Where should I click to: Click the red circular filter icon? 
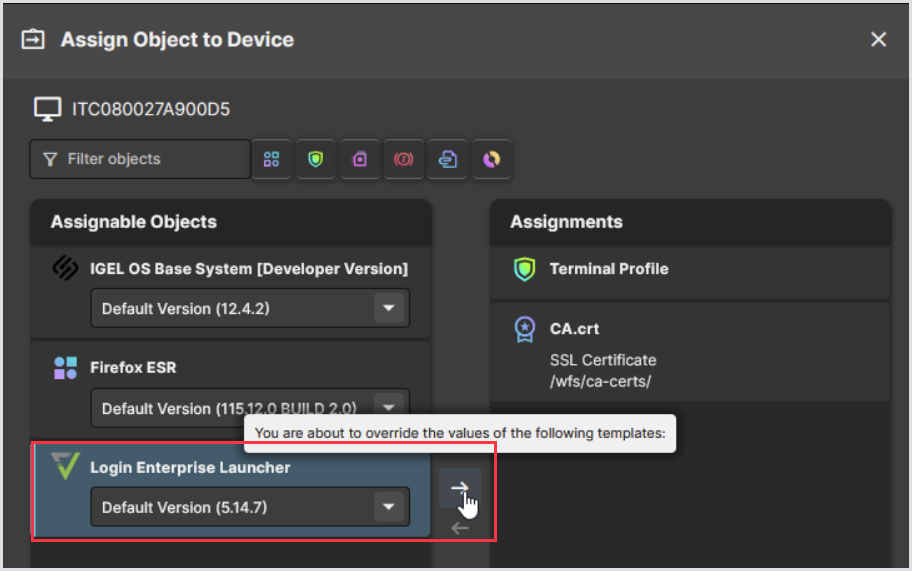[404, 159]
